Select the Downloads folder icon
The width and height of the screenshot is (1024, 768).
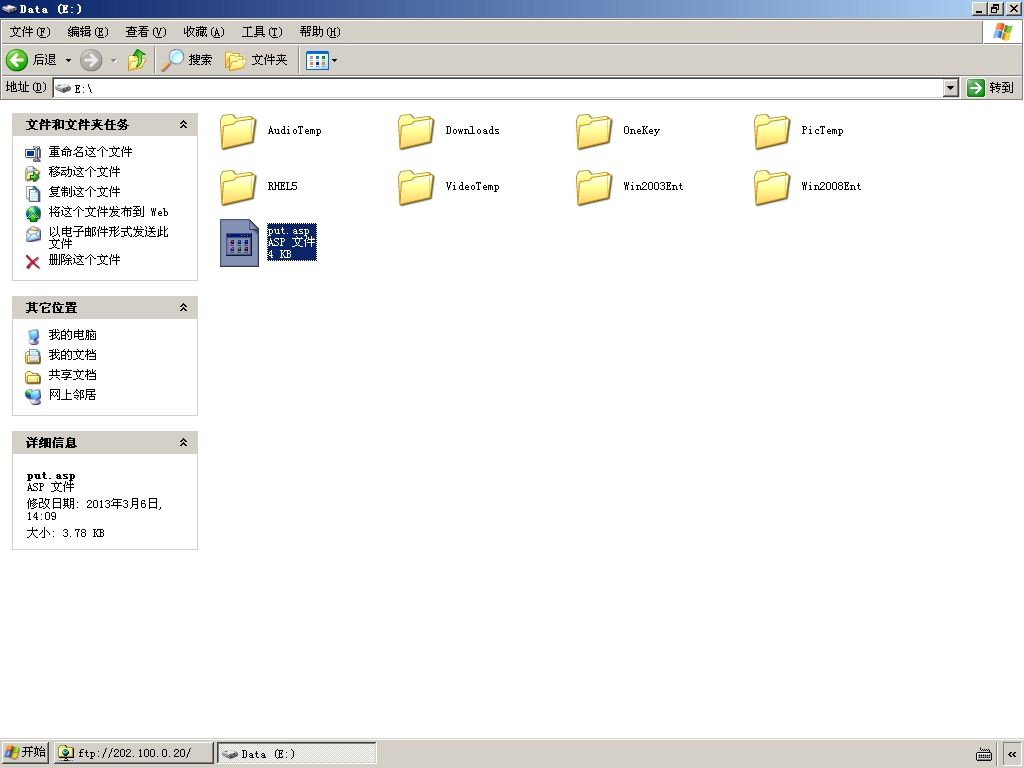click(x=416, y=131)
